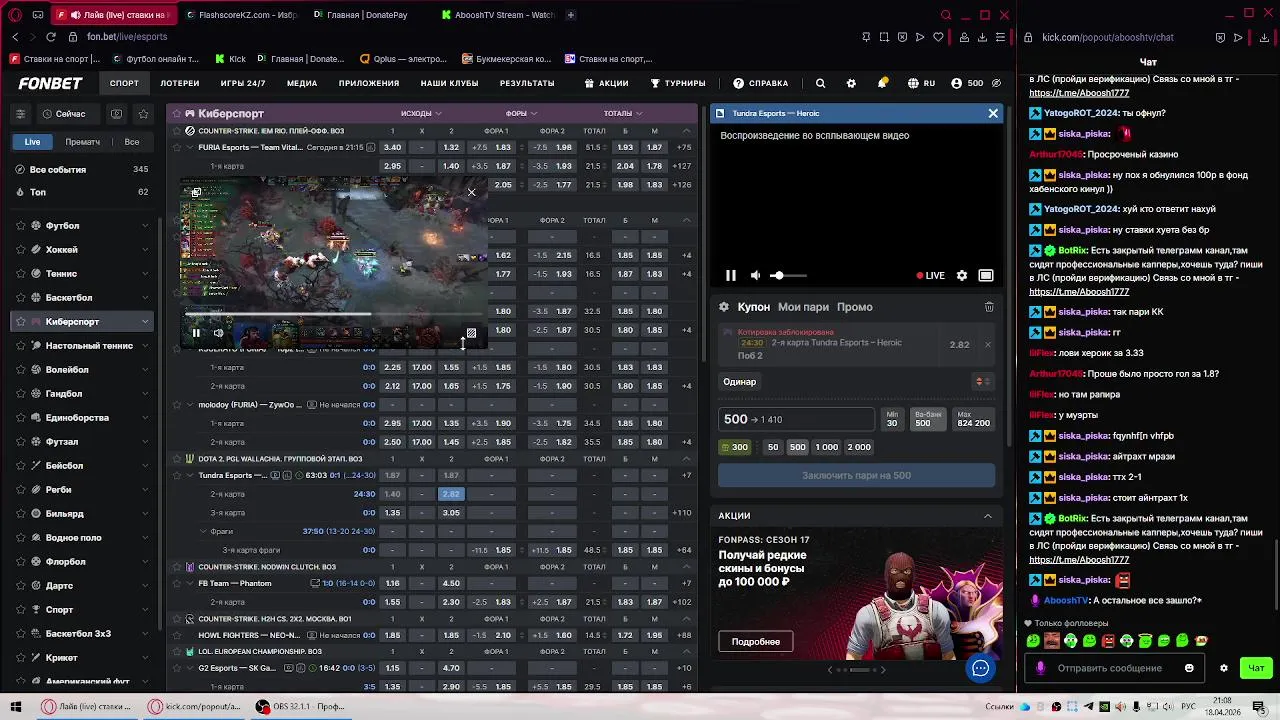Viewport: 1280px width, 720px height.
Task: Open emoji picker in Kick chat input
Action: coord(1189,668)
